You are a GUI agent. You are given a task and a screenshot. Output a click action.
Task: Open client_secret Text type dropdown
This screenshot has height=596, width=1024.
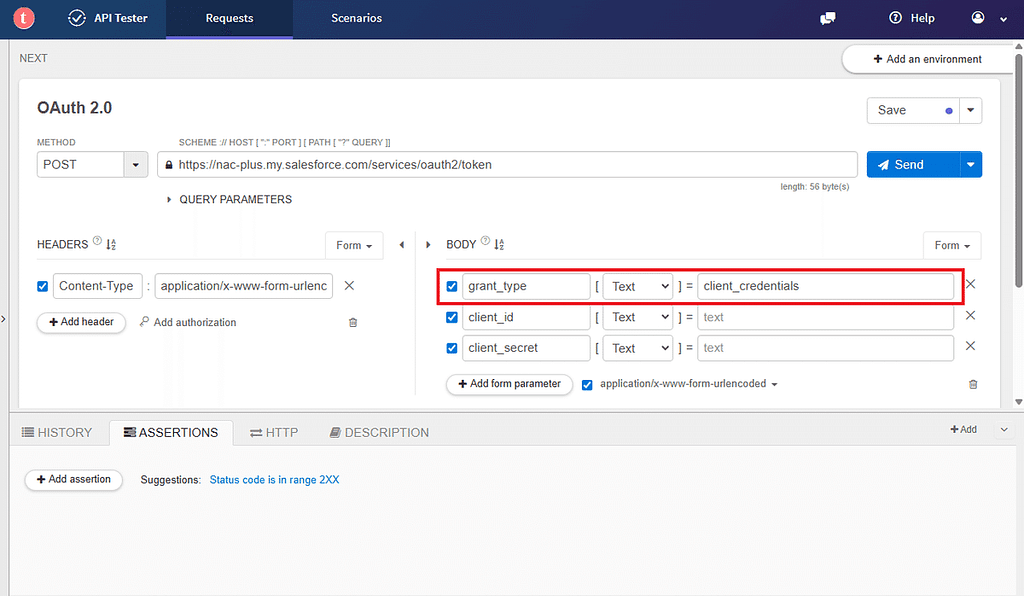click(x=638, y=348)
